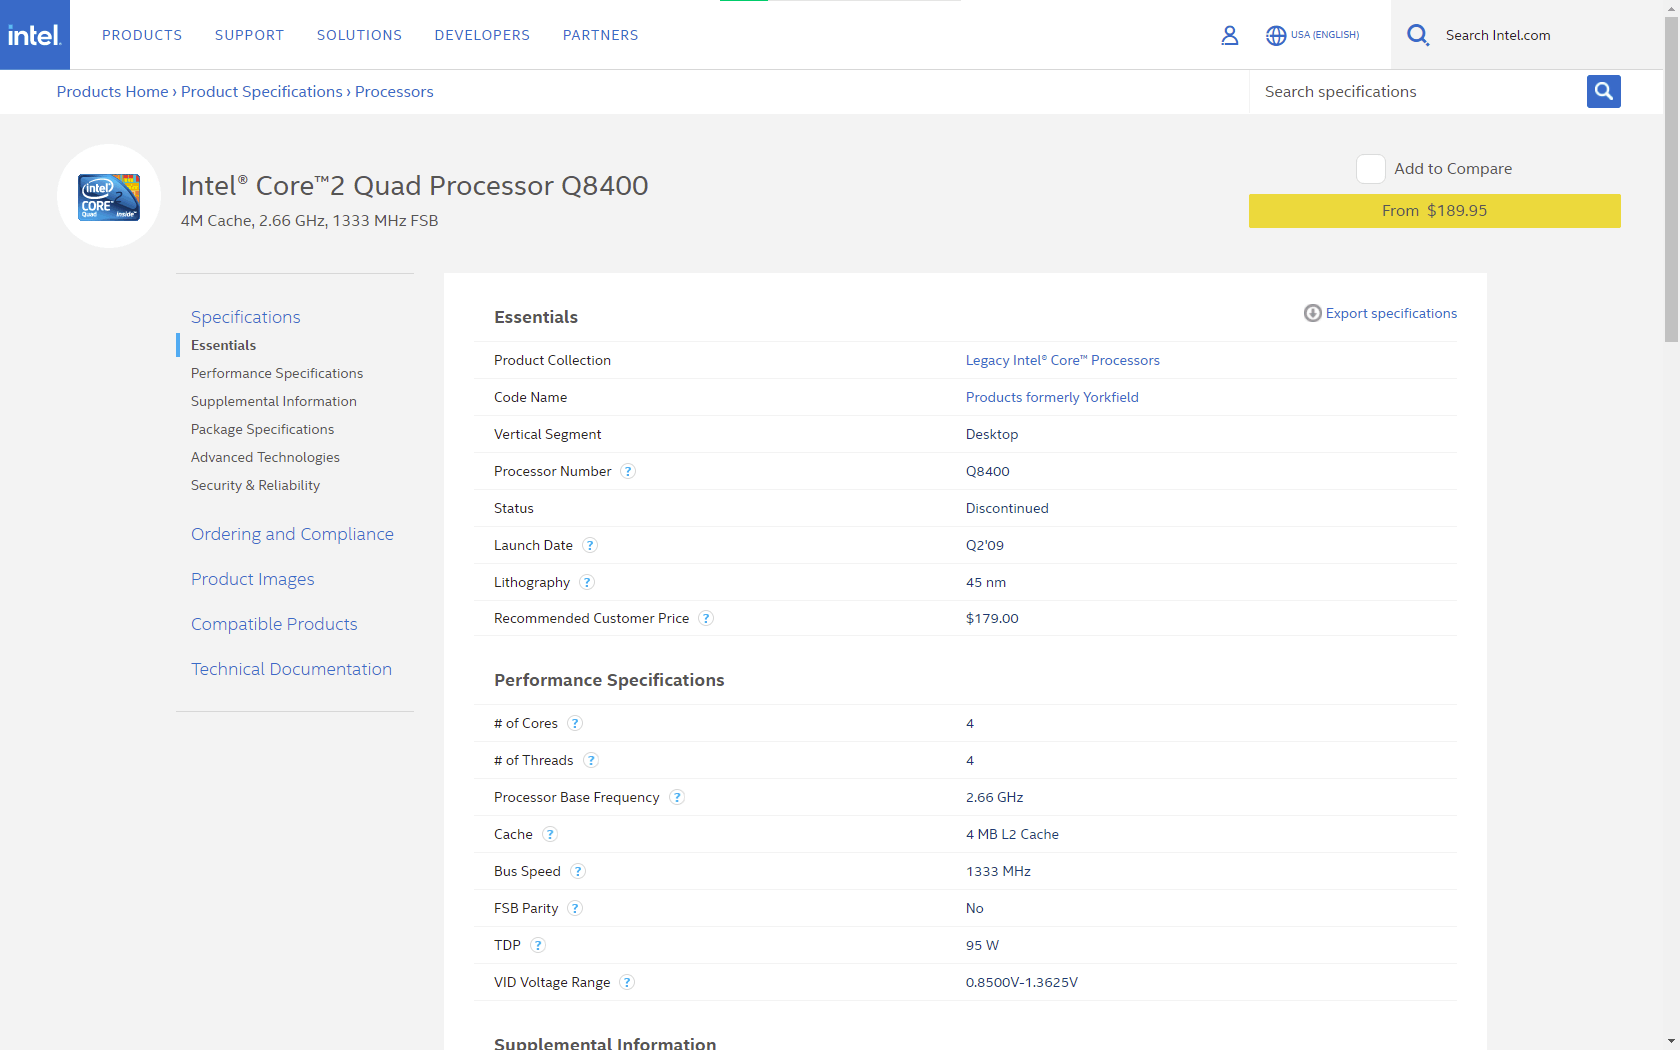Open help icon next to Processor Number
The height and width of the screenshot is (1050, 1680).
628,471
